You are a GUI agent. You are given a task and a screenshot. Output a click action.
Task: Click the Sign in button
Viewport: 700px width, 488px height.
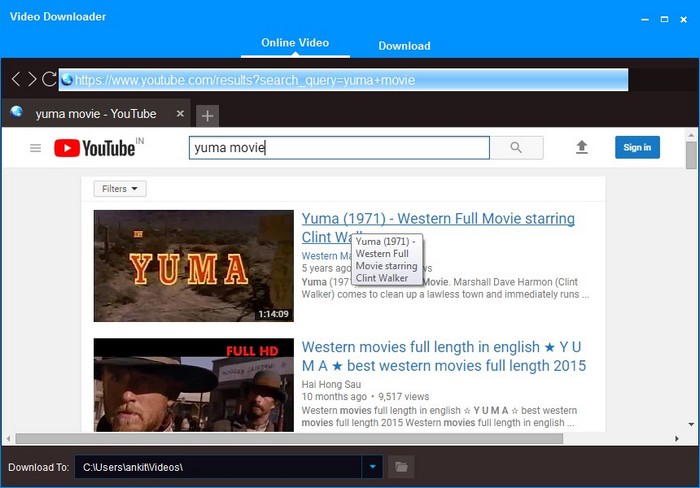pyautogui.click(x=637, y=148)
